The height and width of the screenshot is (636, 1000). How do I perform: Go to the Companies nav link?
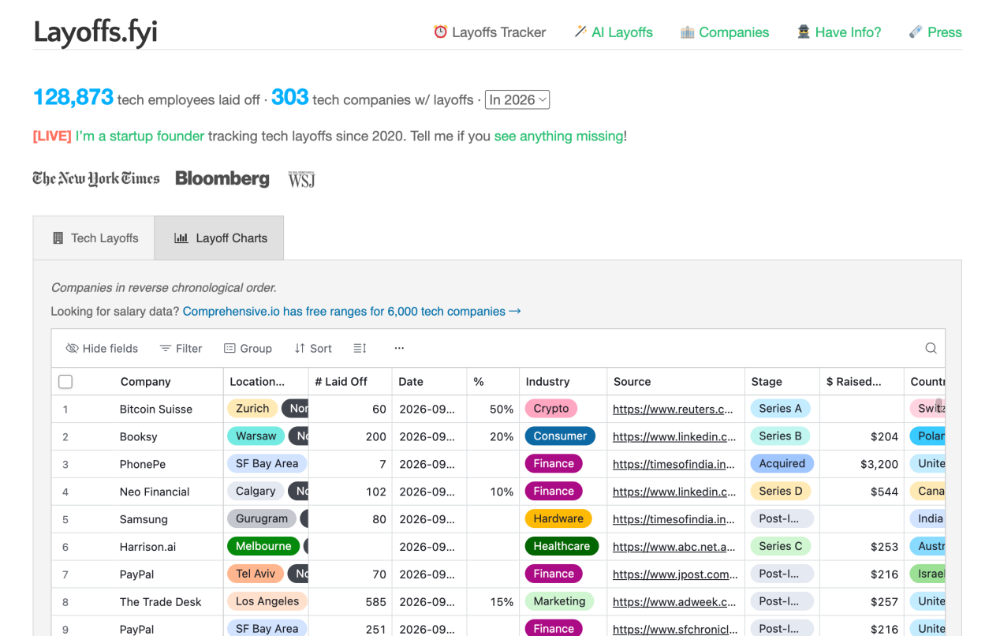coord(724,32)
